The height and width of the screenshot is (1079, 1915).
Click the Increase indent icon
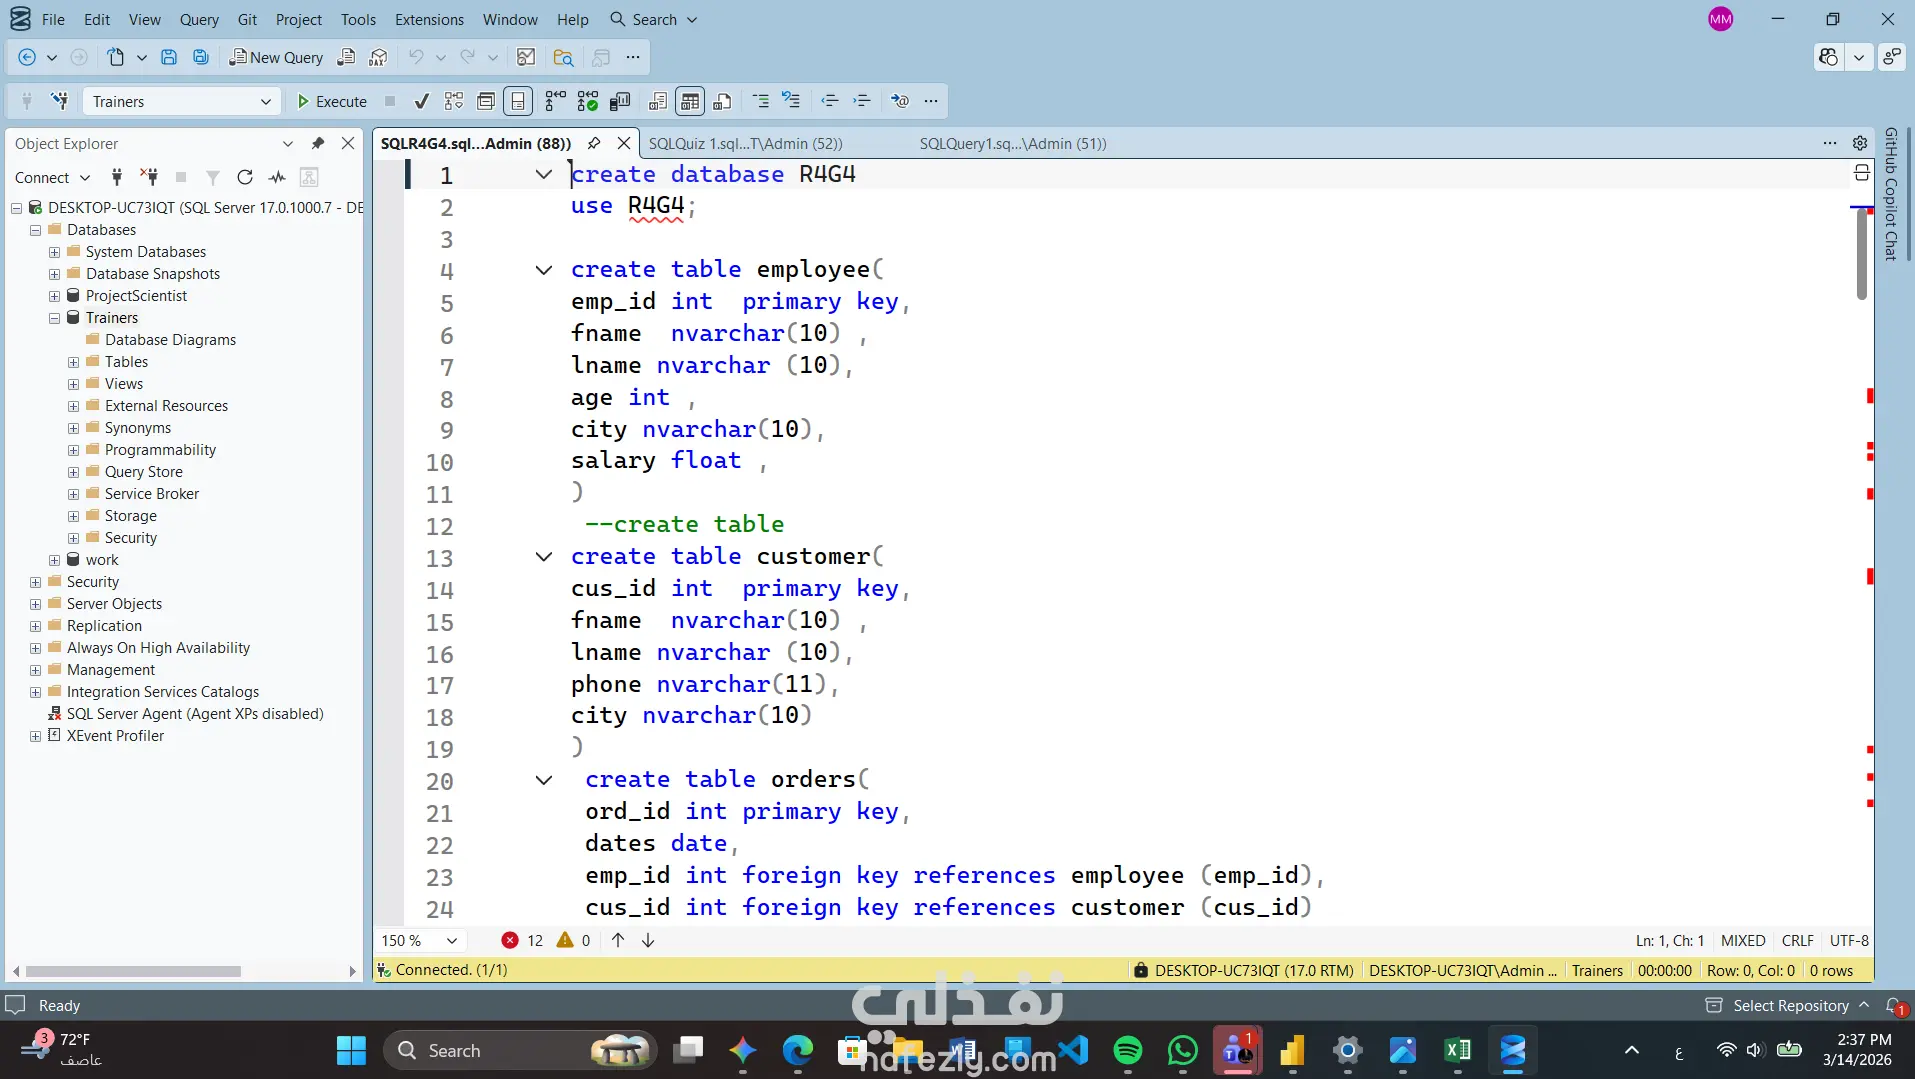coord(862,101)
